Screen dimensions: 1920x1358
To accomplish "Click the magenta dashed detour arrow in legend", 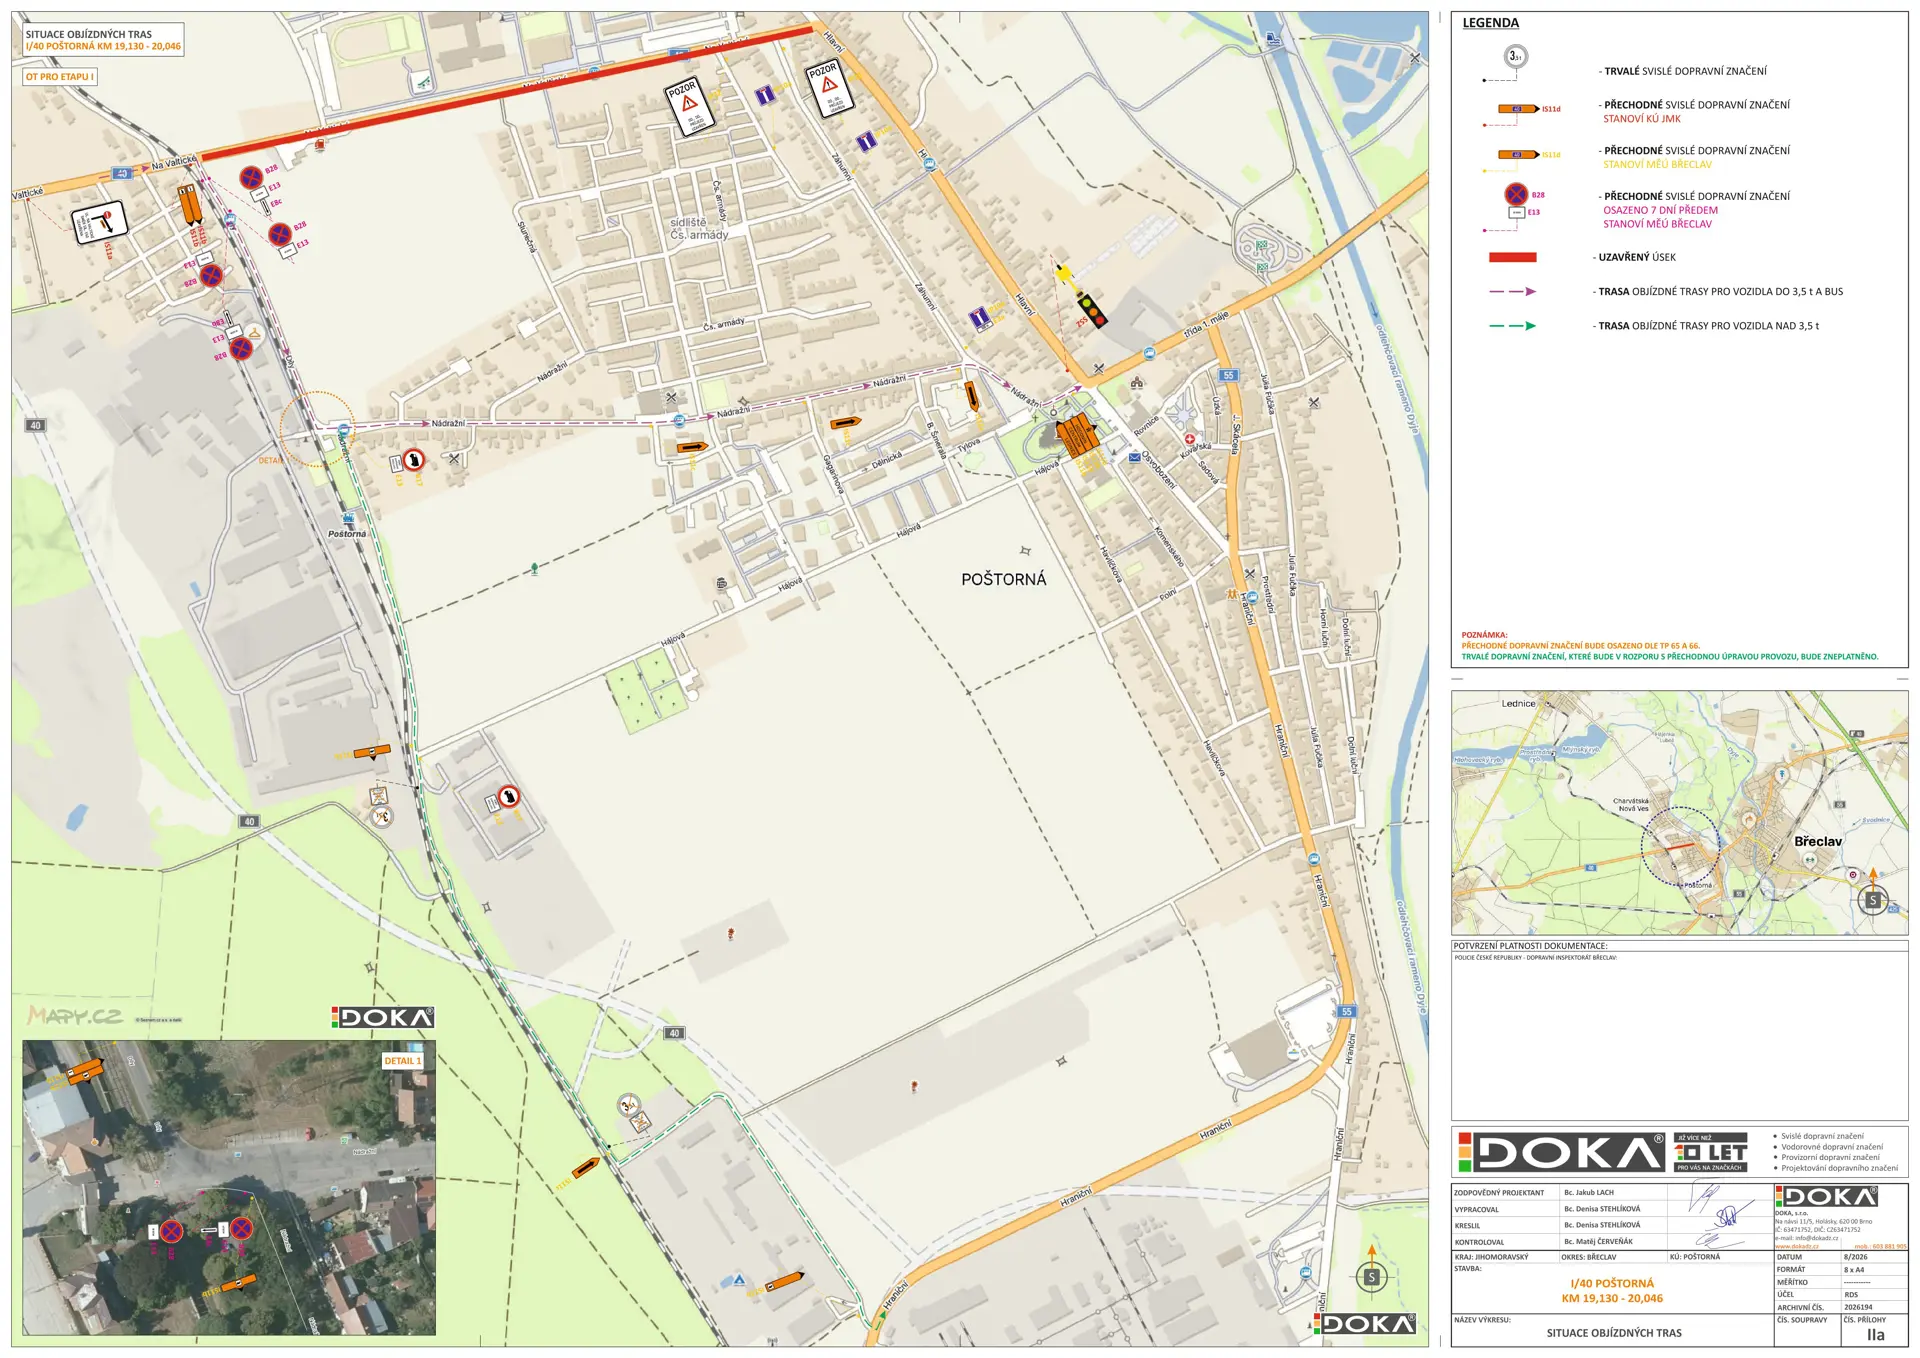I will (1512, 291).
